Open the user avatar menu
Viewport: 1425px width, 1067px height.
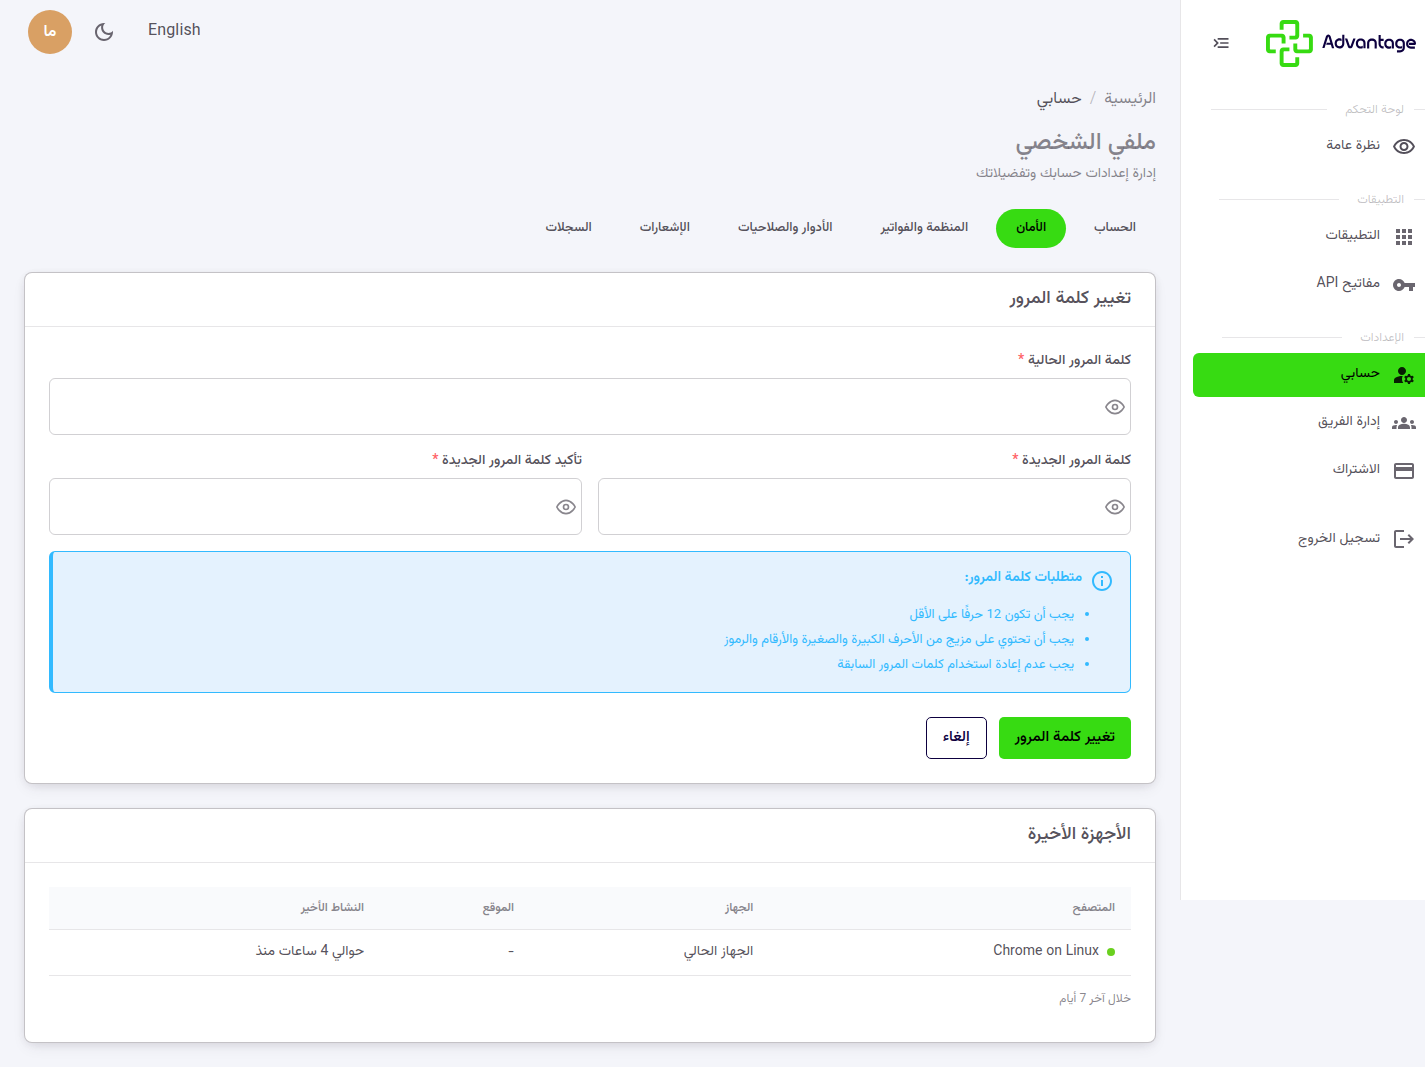(x=50, y=32)
